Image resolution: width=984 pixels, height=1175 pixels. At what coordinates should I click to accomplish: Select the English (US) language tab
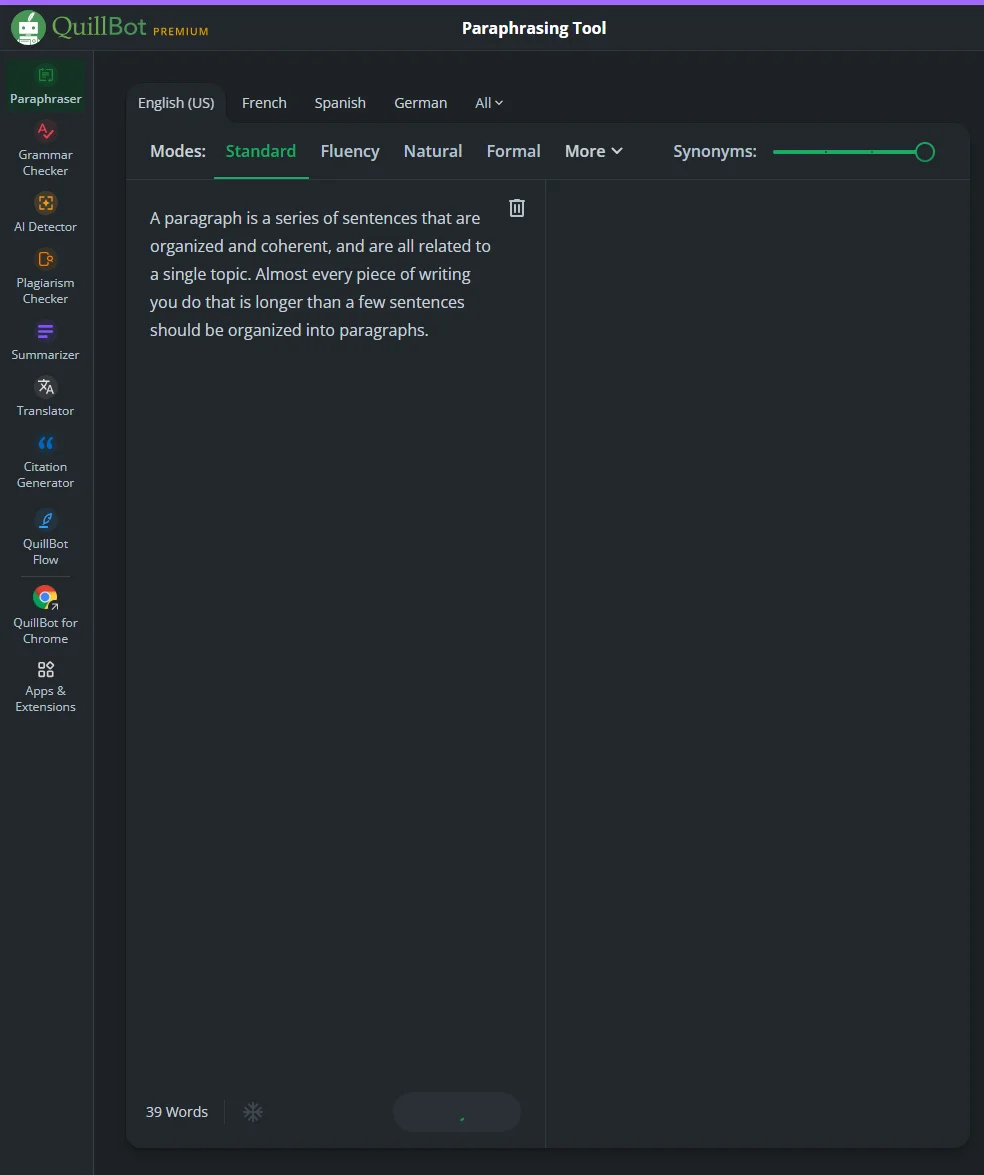tap(176, 103)
